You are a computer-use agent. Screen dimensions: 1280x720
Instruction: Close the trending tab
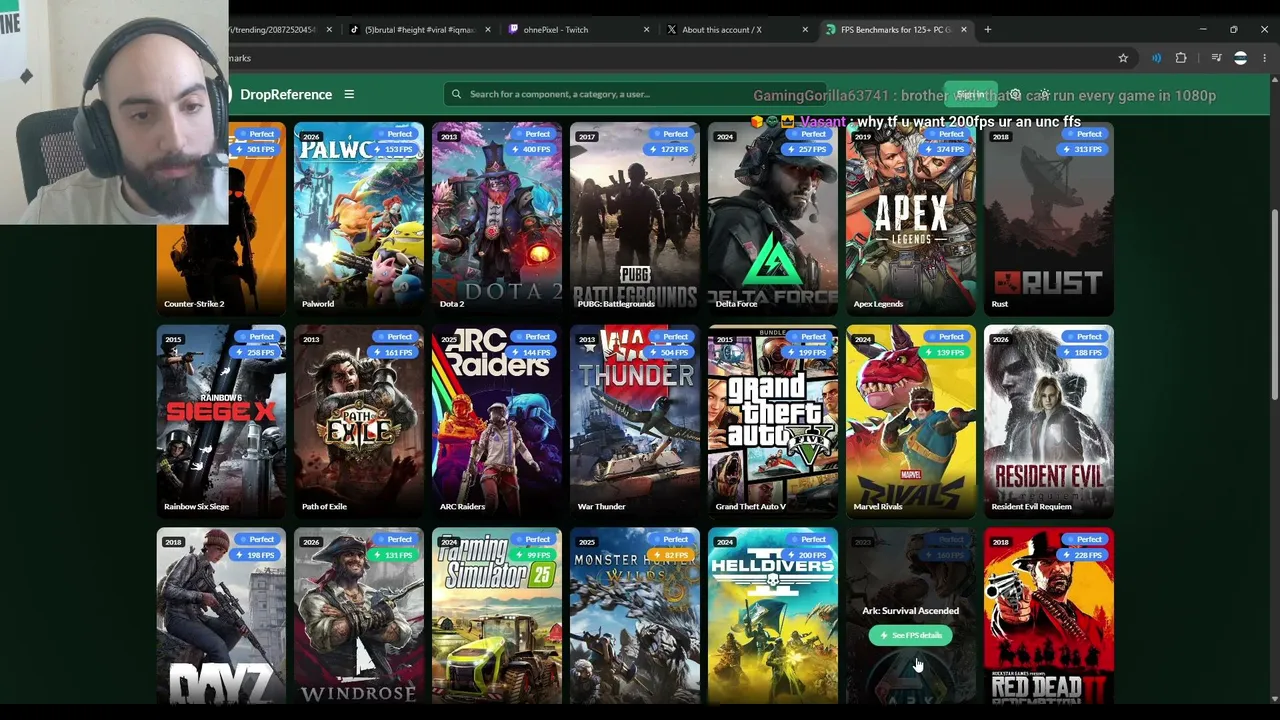(x=329, y=30)
